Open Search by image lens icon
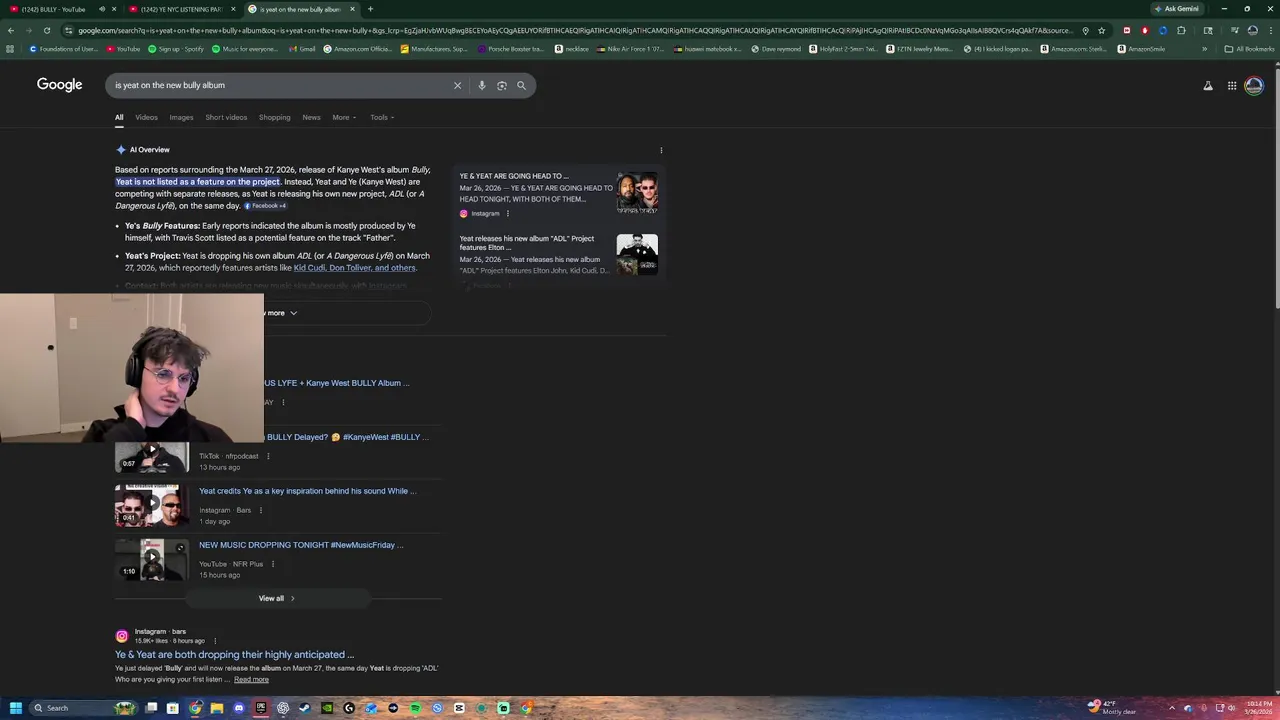Image resolution: width=1280 pixels, height=720 pixels. [501, 85]
